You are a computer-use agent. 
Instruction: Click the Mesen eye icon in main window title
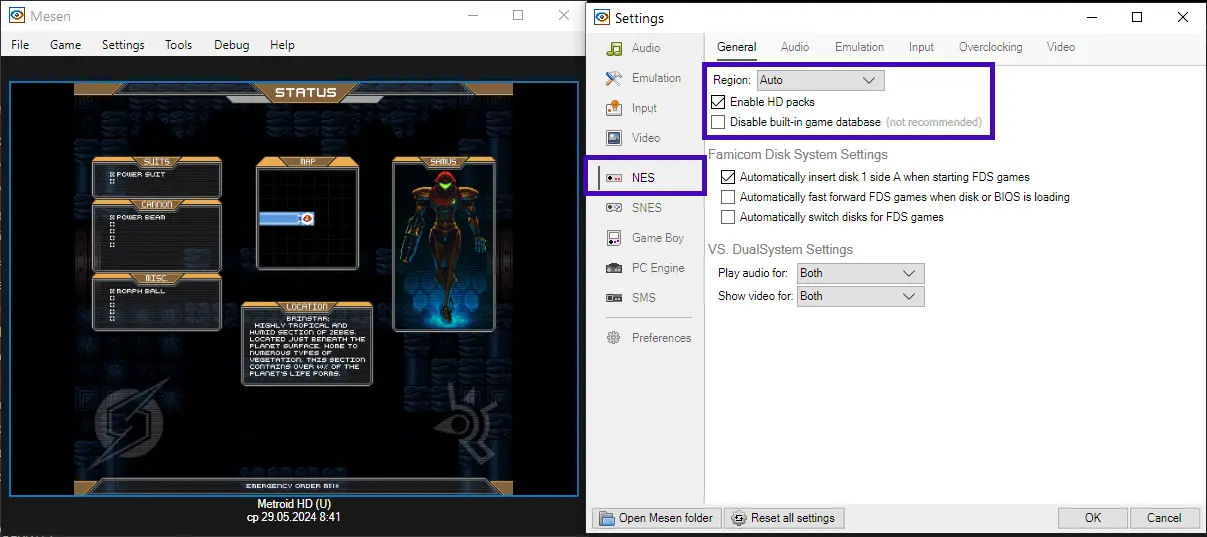(x=16, y=16)
